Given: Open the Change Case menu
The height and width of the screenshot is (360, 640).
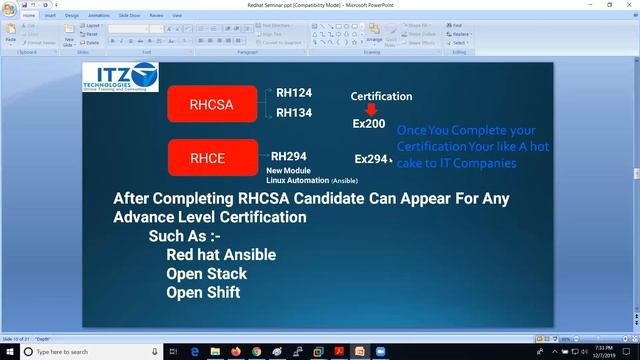Looking at the screenshot, I should click(x=171, y=41).
